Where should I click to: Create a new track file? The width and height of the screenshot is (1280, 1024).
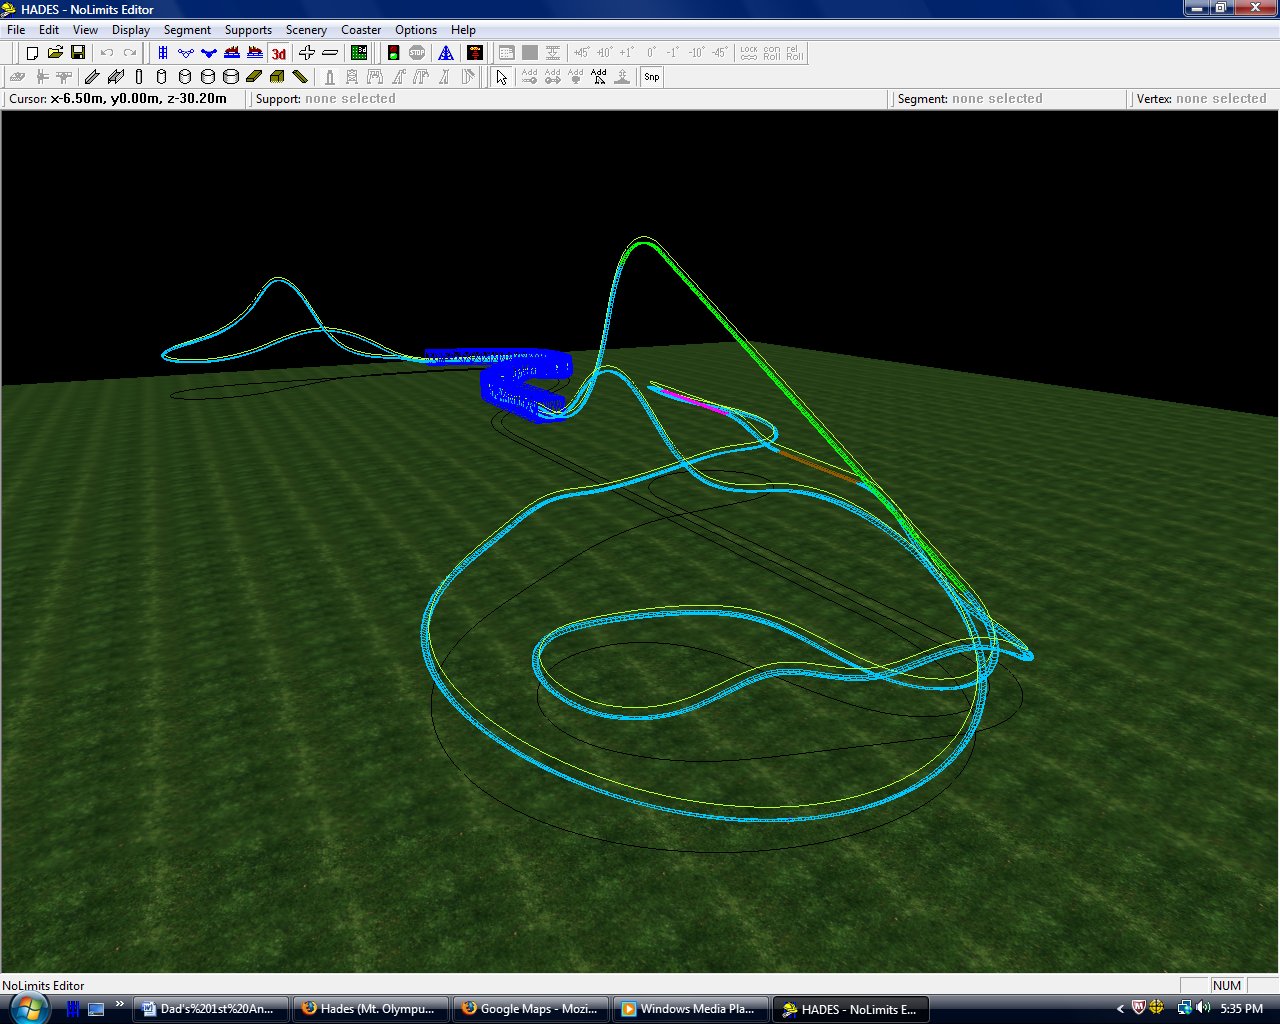tap(32, 53)
